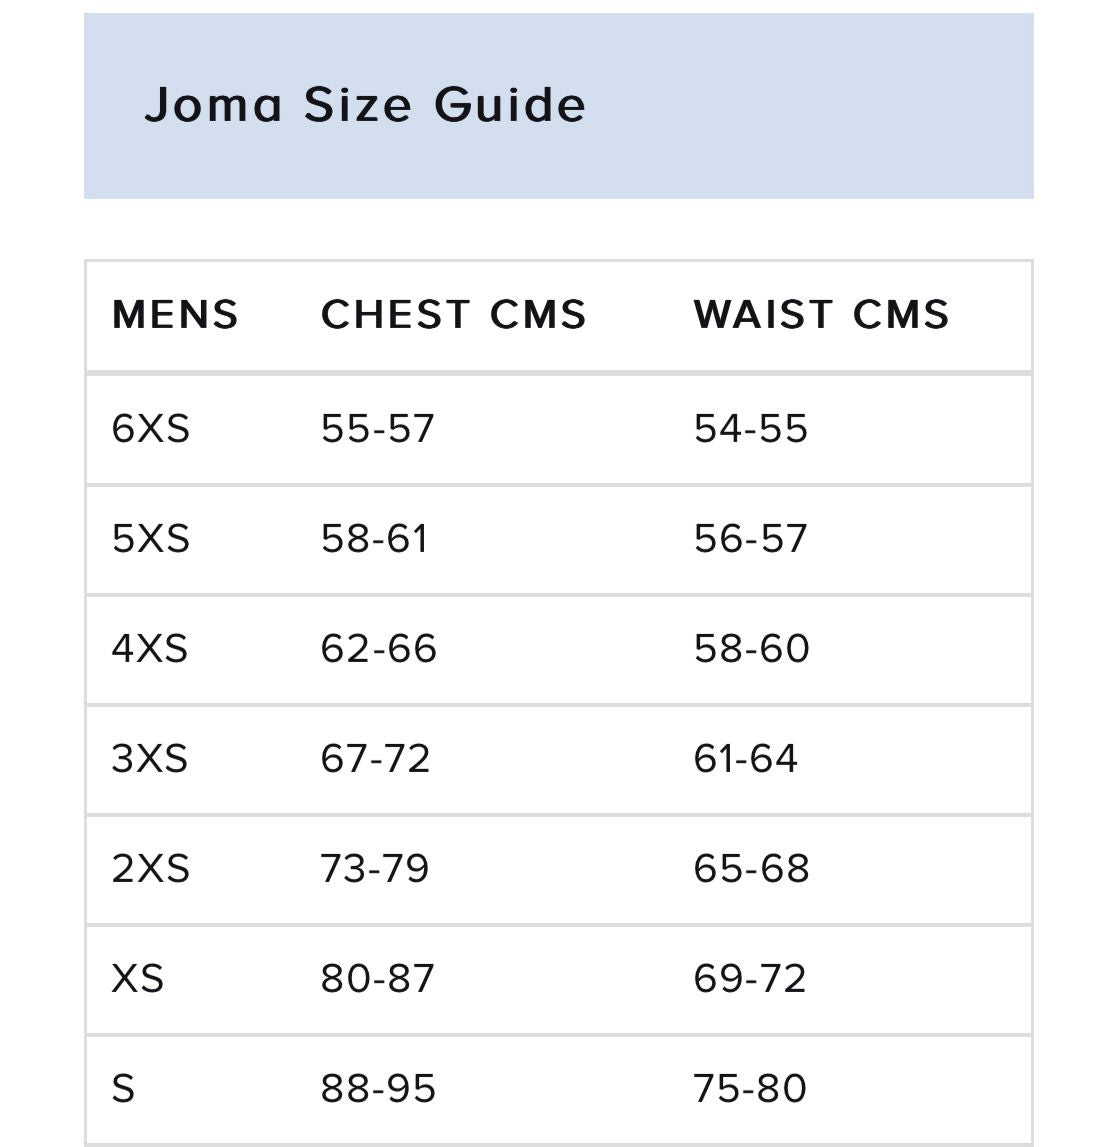Select waist value 56-57
Image resolution: width=1113 pixels, height=1147 pixels.
750,538
